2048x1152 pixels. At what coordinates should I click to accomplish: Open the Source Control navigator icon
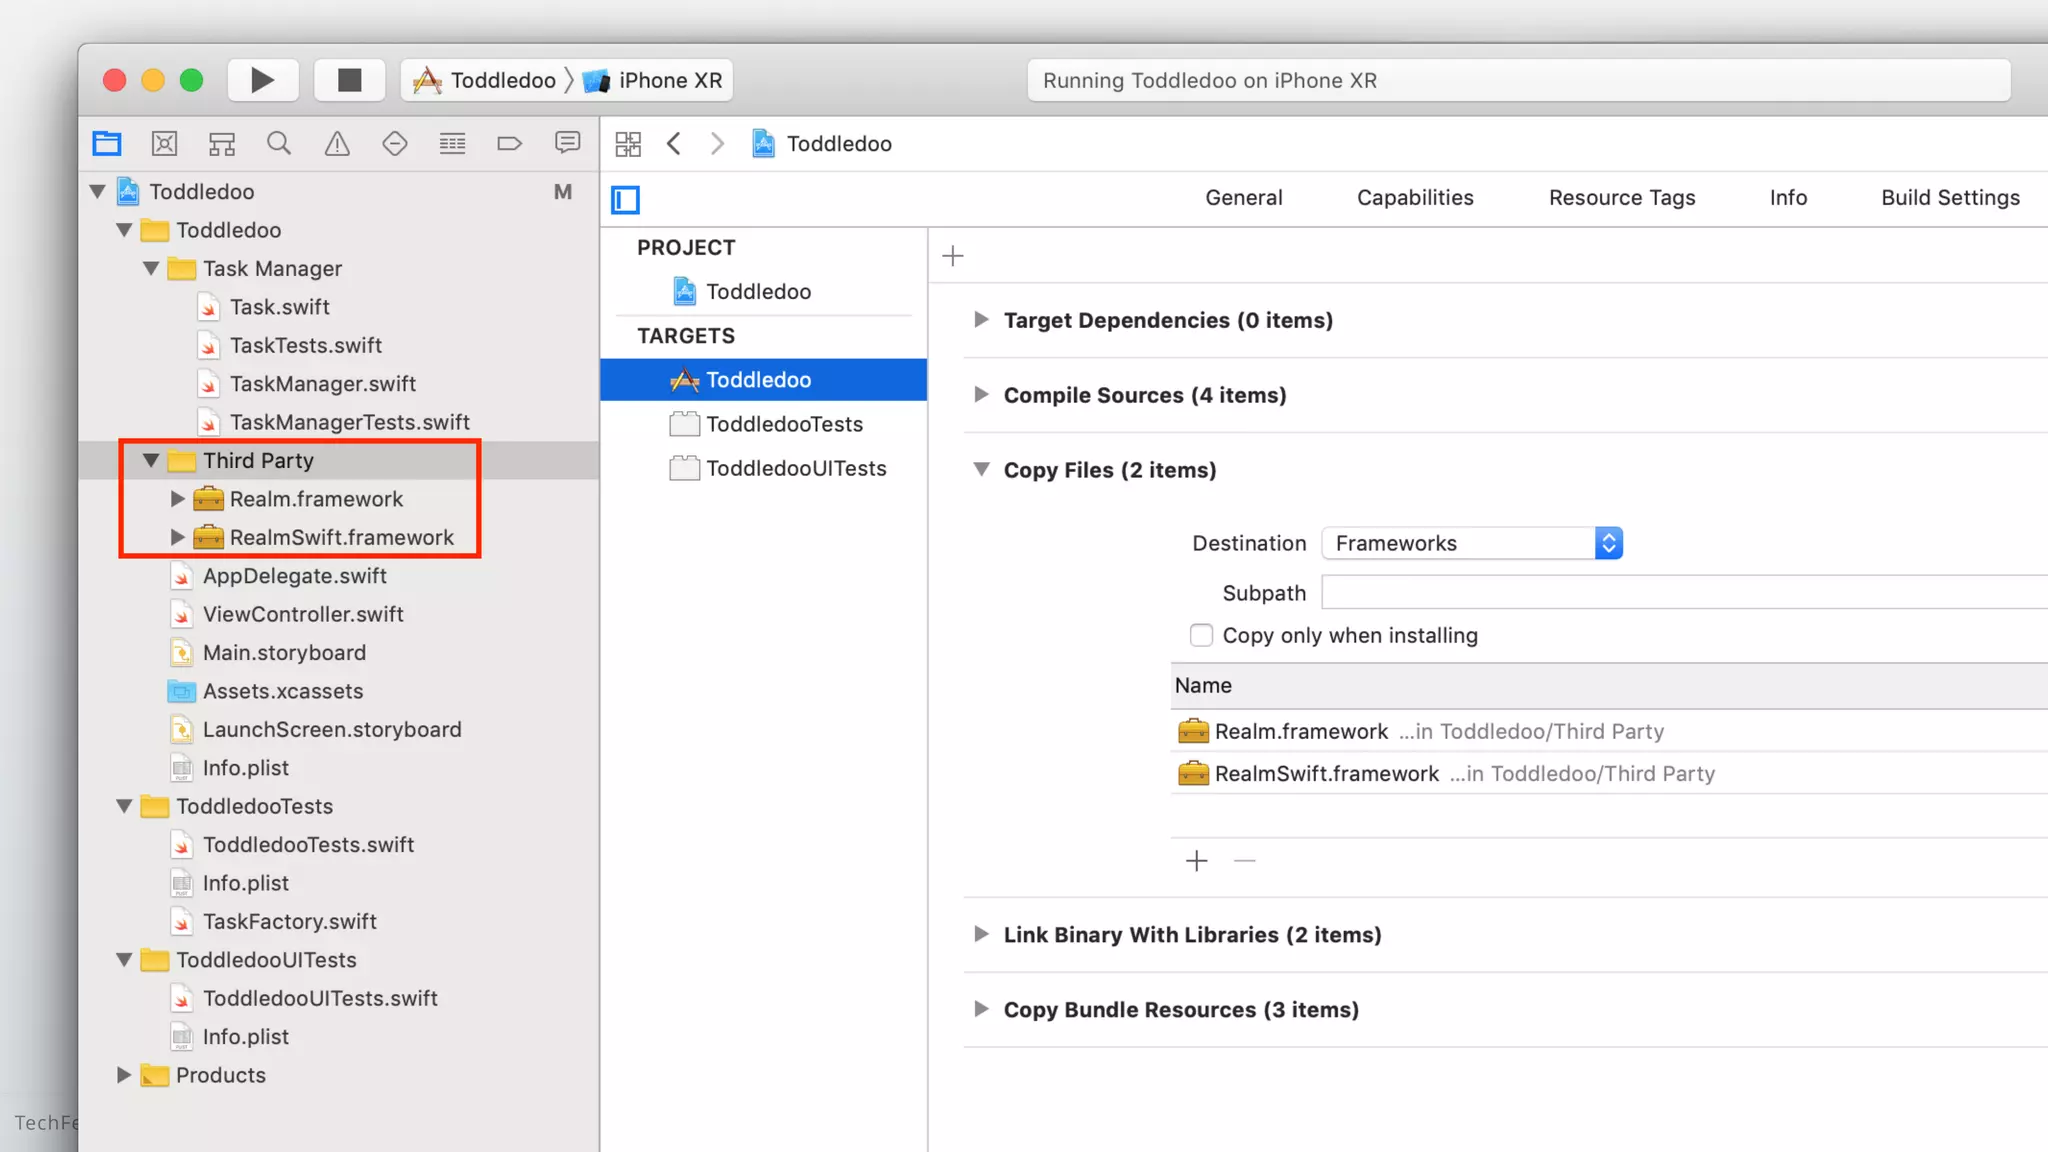click(164, 144)
